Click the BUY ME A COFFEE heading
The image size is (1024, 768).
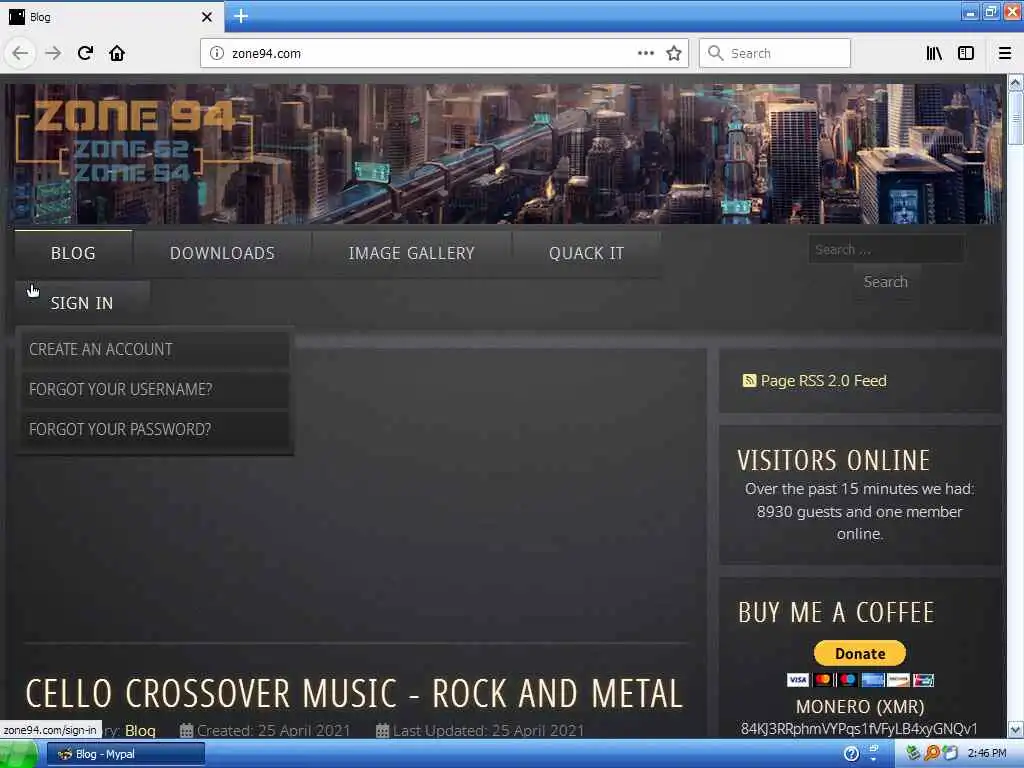click(837, 613)
